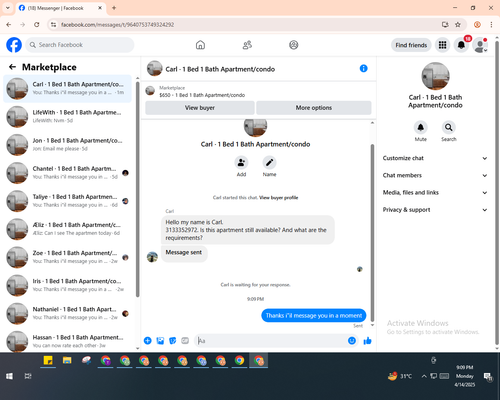Click Carl's message about apartment availability

[248, 230]
